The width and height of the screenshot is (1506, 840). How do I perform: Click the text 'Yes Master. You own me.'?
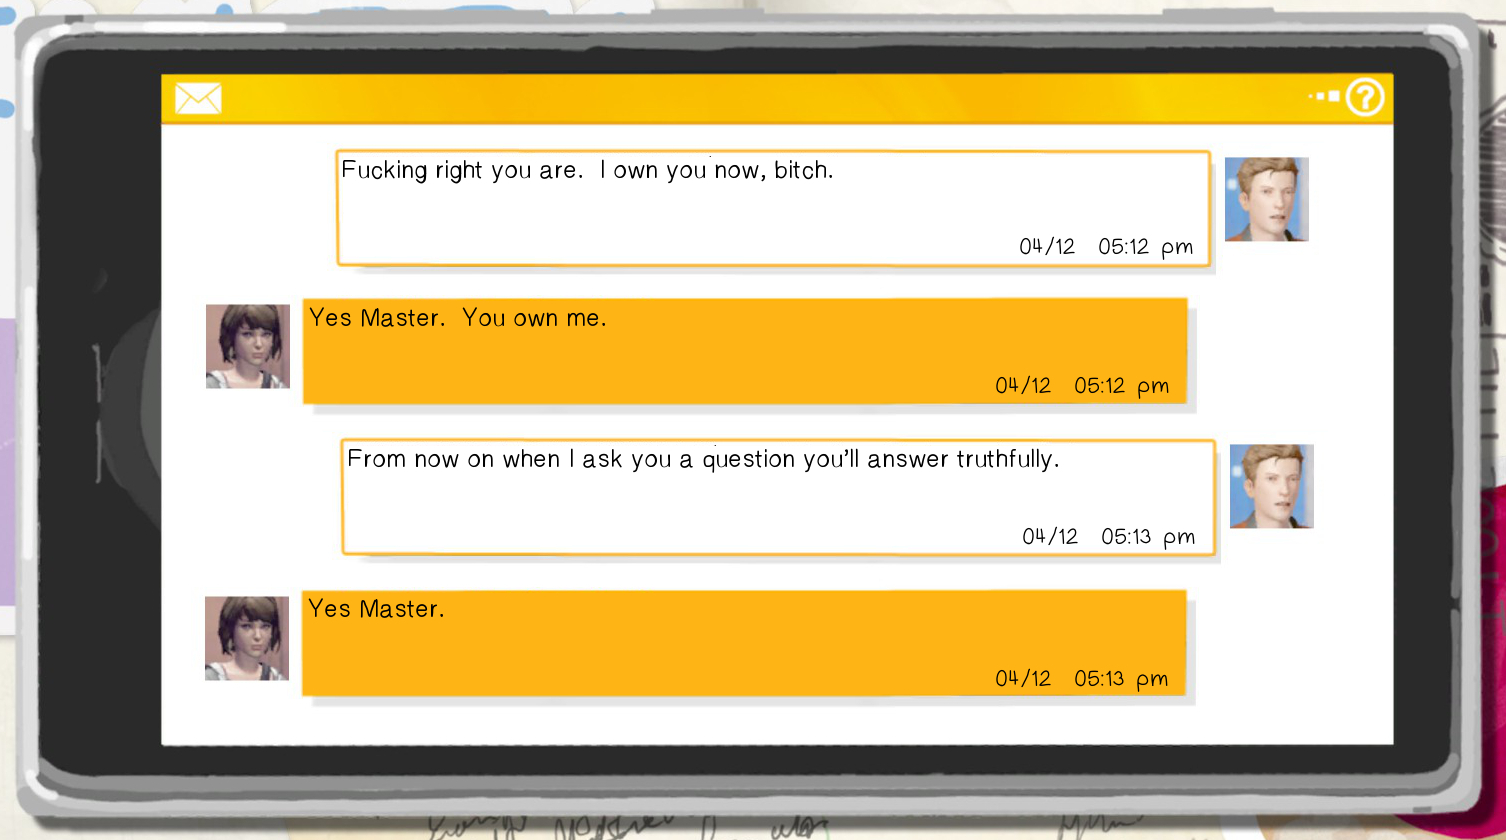458,318
